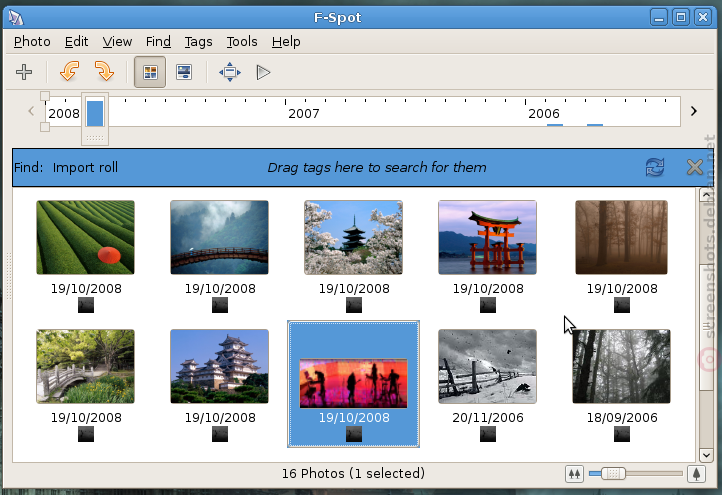Select the garden stone bridge photo
The width and height of the screenshot is (722, 495).
[x=86, y=367]
